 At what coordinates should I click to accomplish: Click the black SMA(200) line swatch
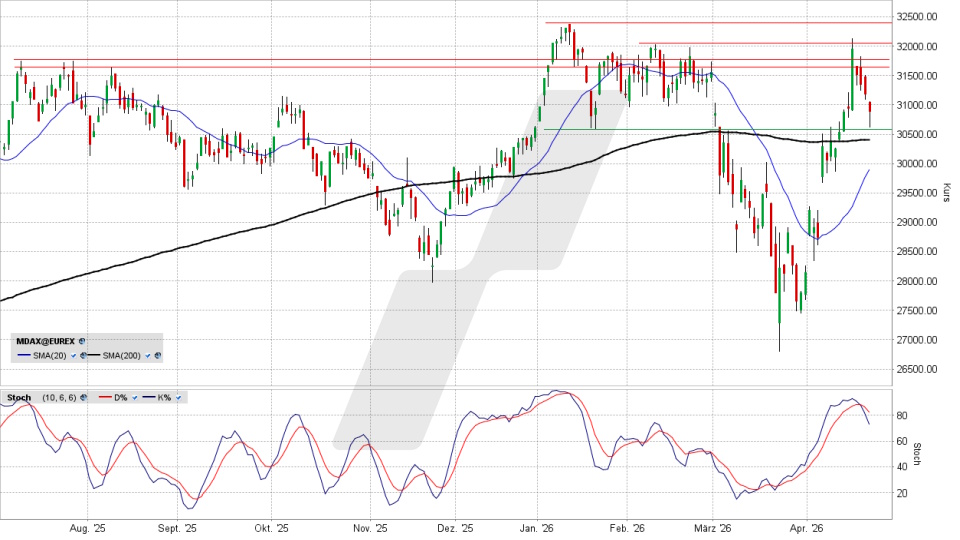(94, 355)
